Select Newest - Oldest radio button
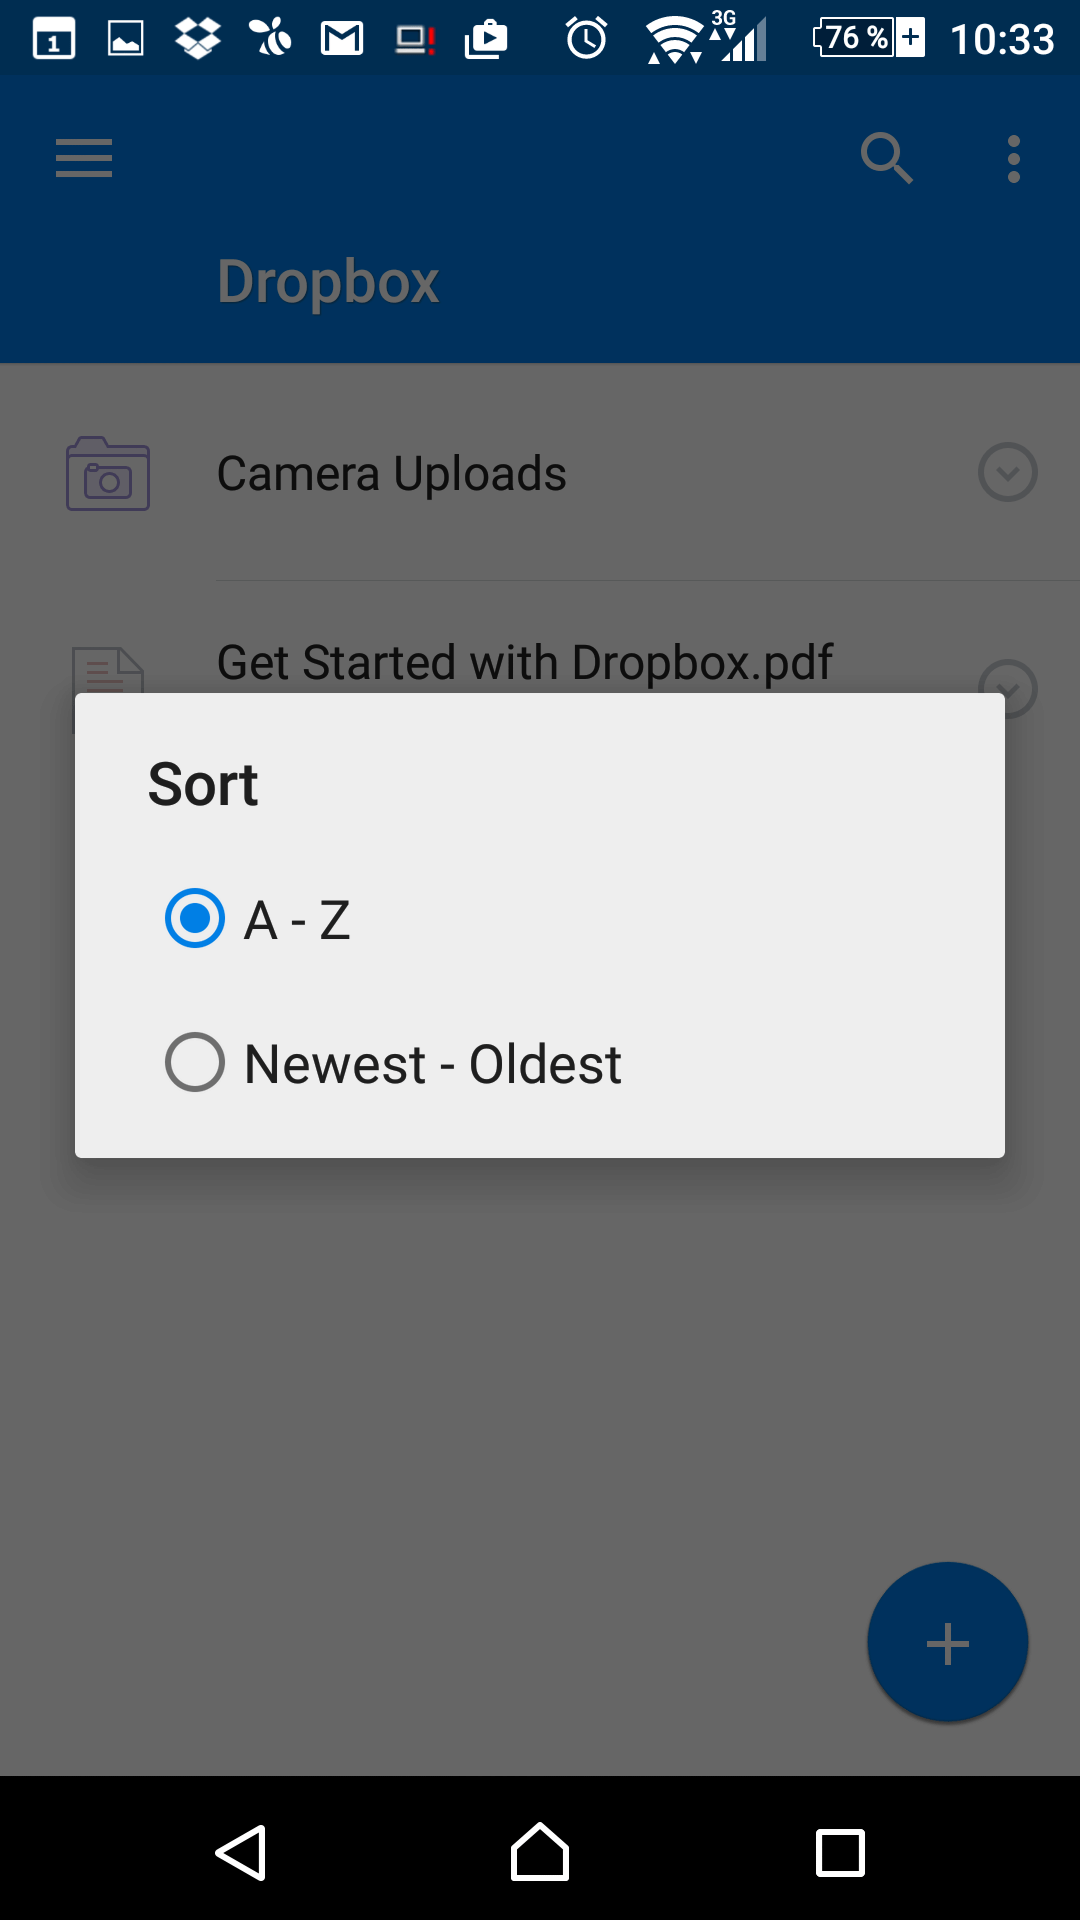This screenshot has height=1920, width=1080. coord(195,1062)
